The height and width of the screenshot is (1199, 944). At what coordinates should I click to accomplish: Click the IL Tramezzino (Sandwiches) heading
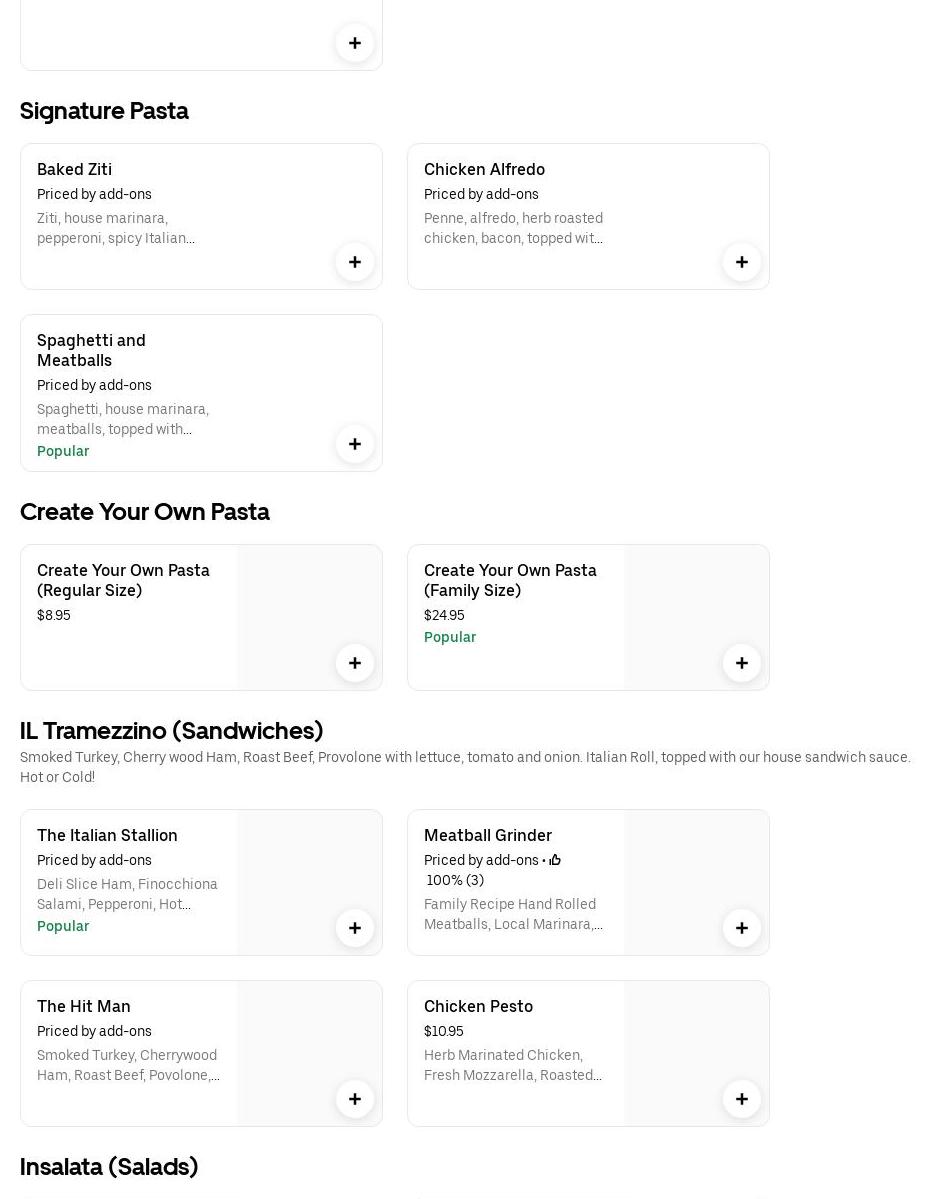tap(171, 731)
